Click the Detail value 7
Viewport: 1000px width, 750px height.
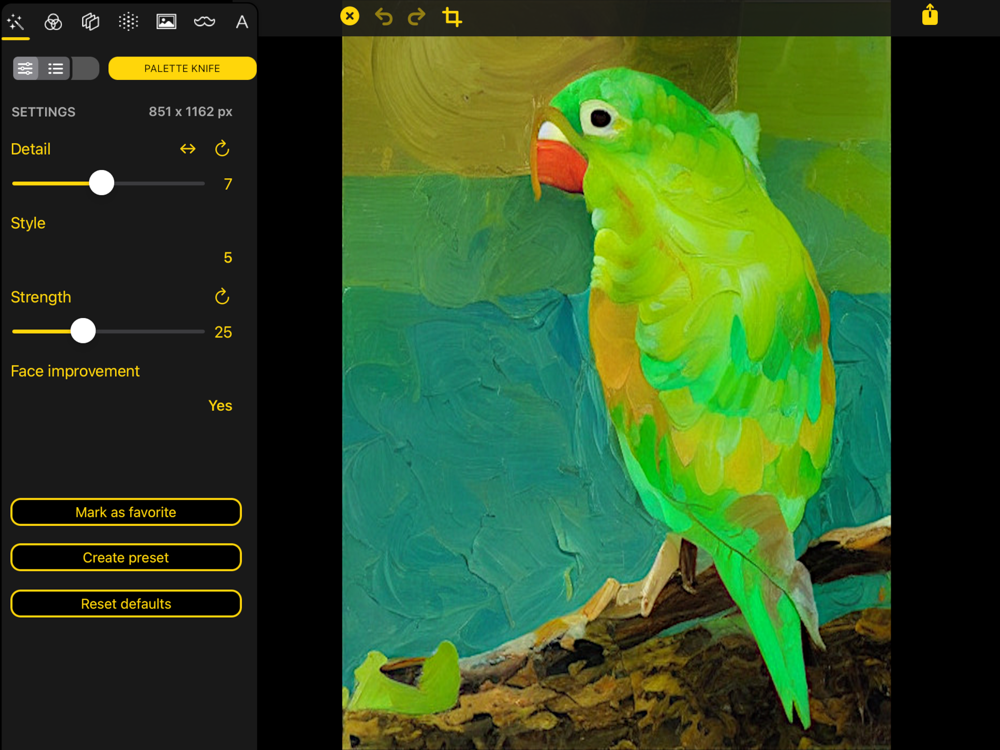pyautogui.click(x=228, y=184)
